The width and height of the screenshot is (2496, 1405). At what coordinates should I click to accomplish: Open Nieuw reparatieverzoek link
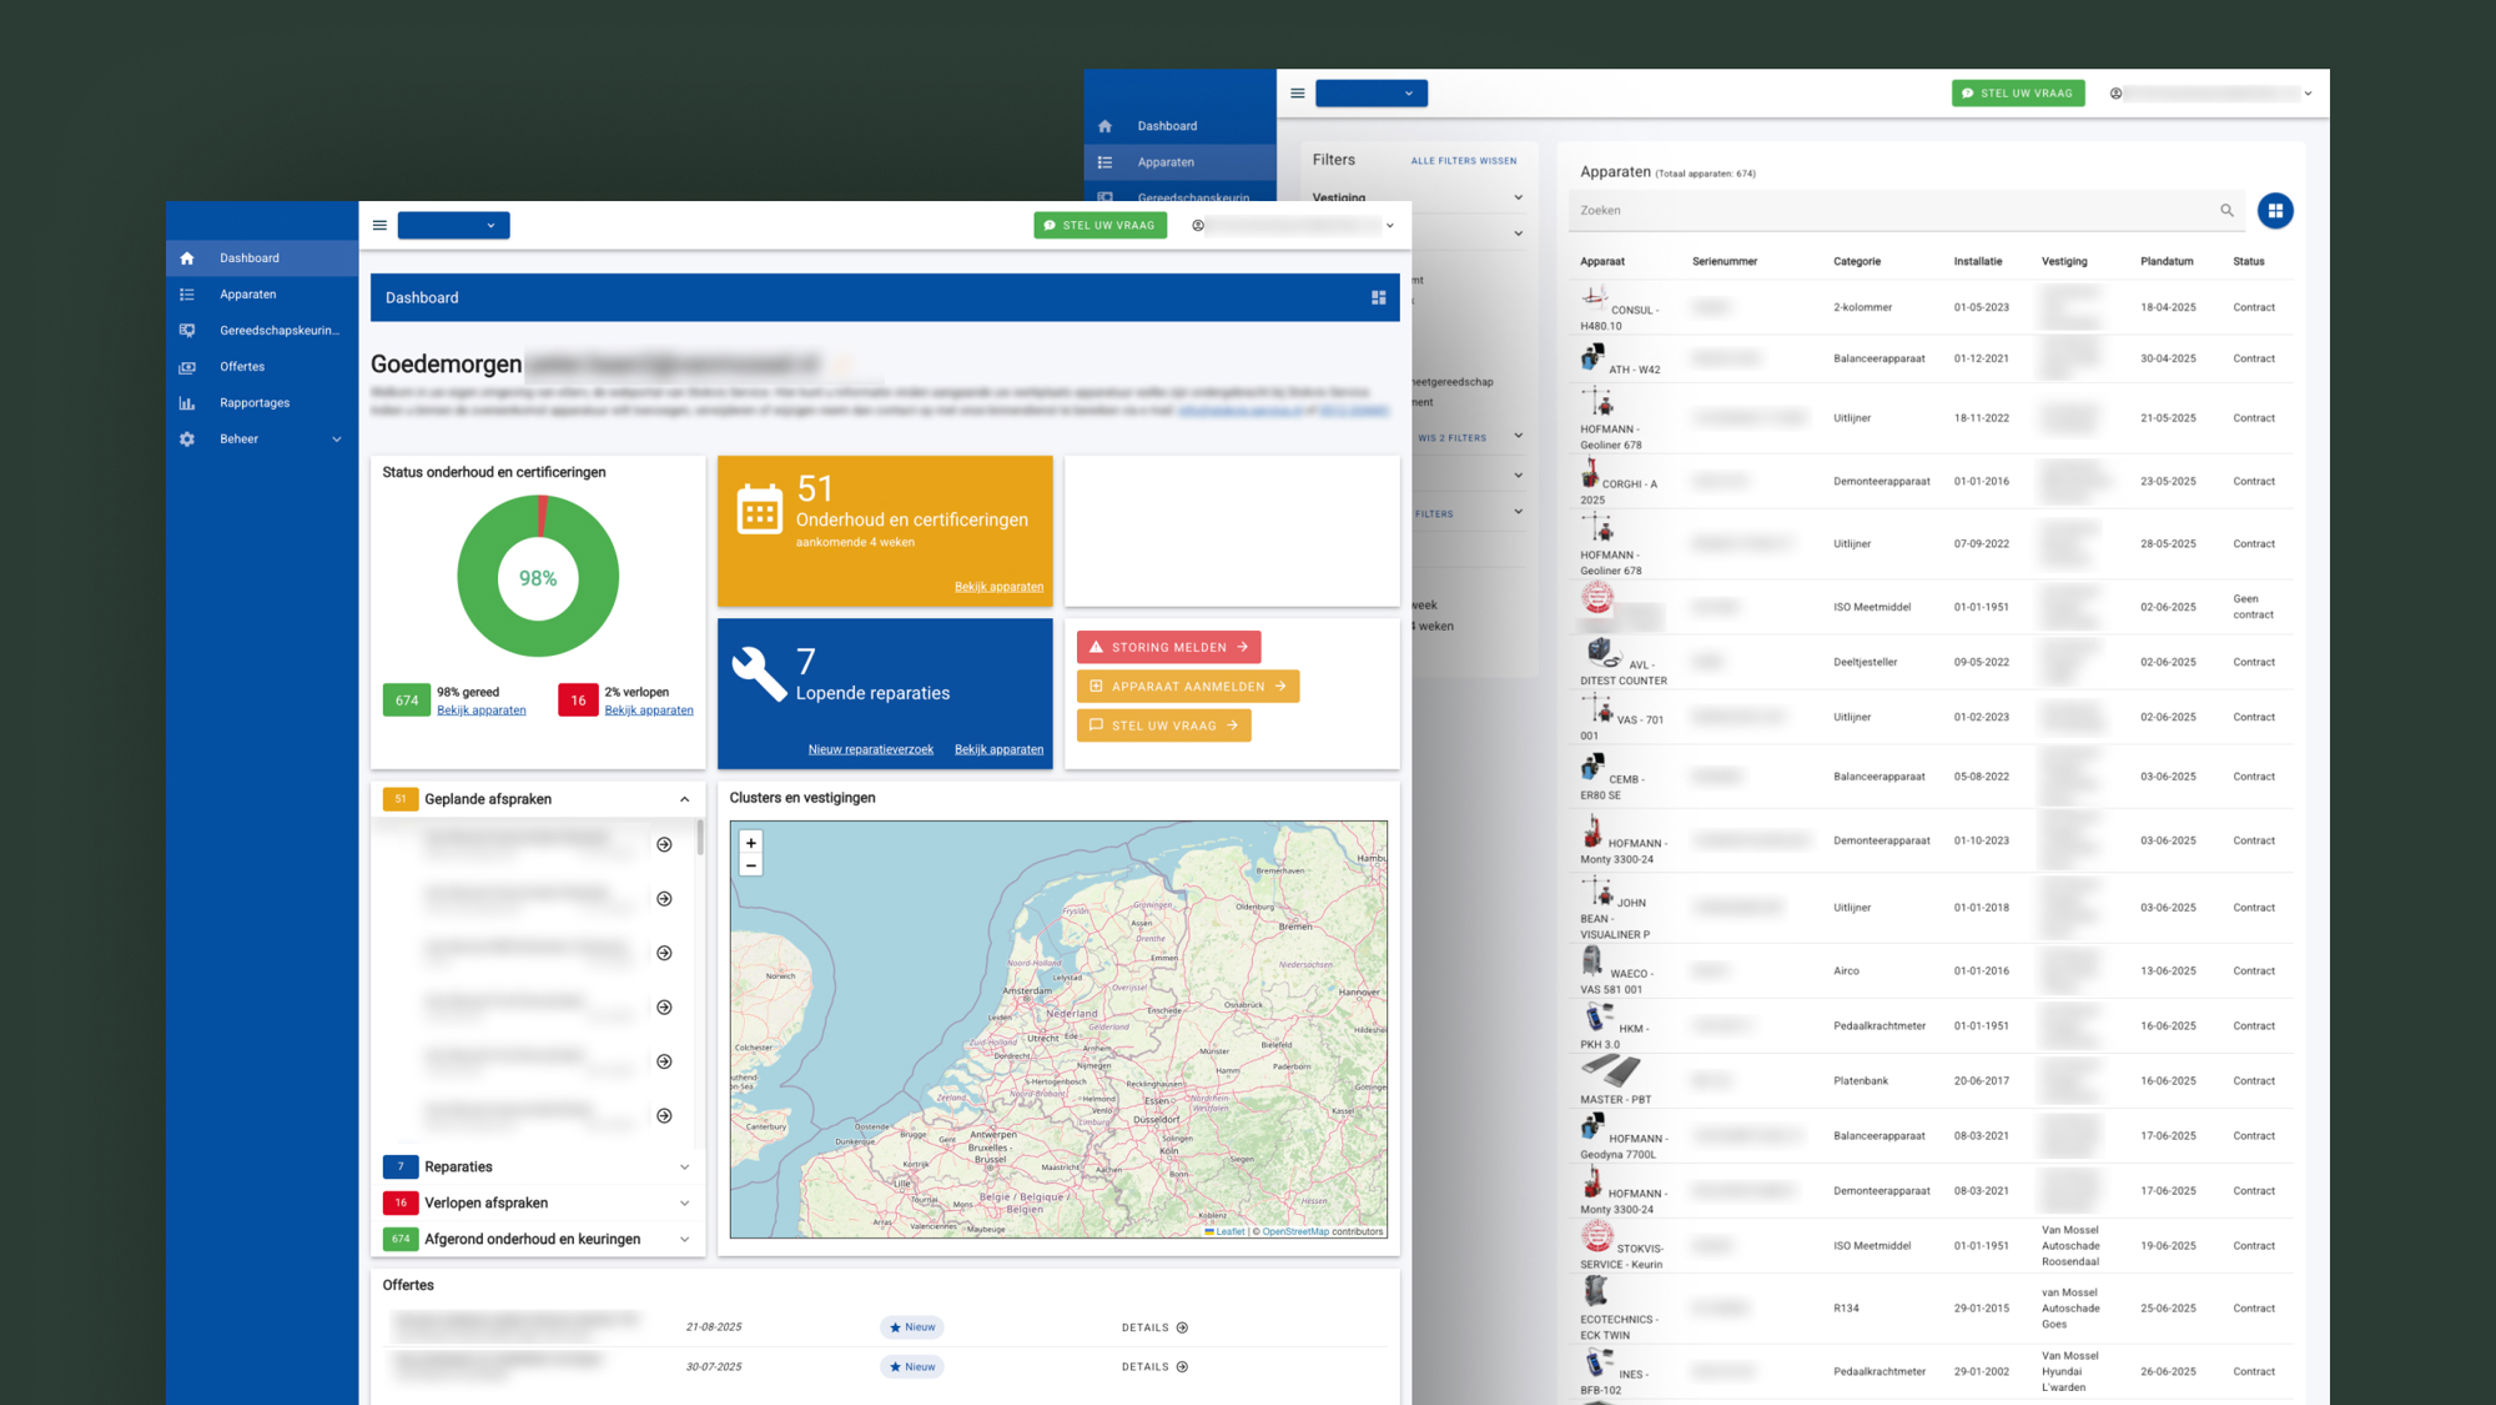pos(870,749)
